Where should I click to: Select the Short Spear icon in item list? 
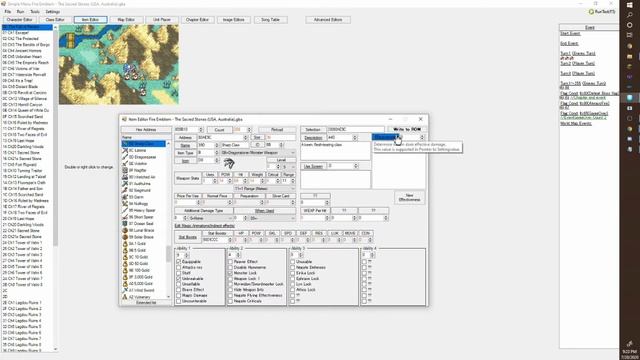[125, 217]
